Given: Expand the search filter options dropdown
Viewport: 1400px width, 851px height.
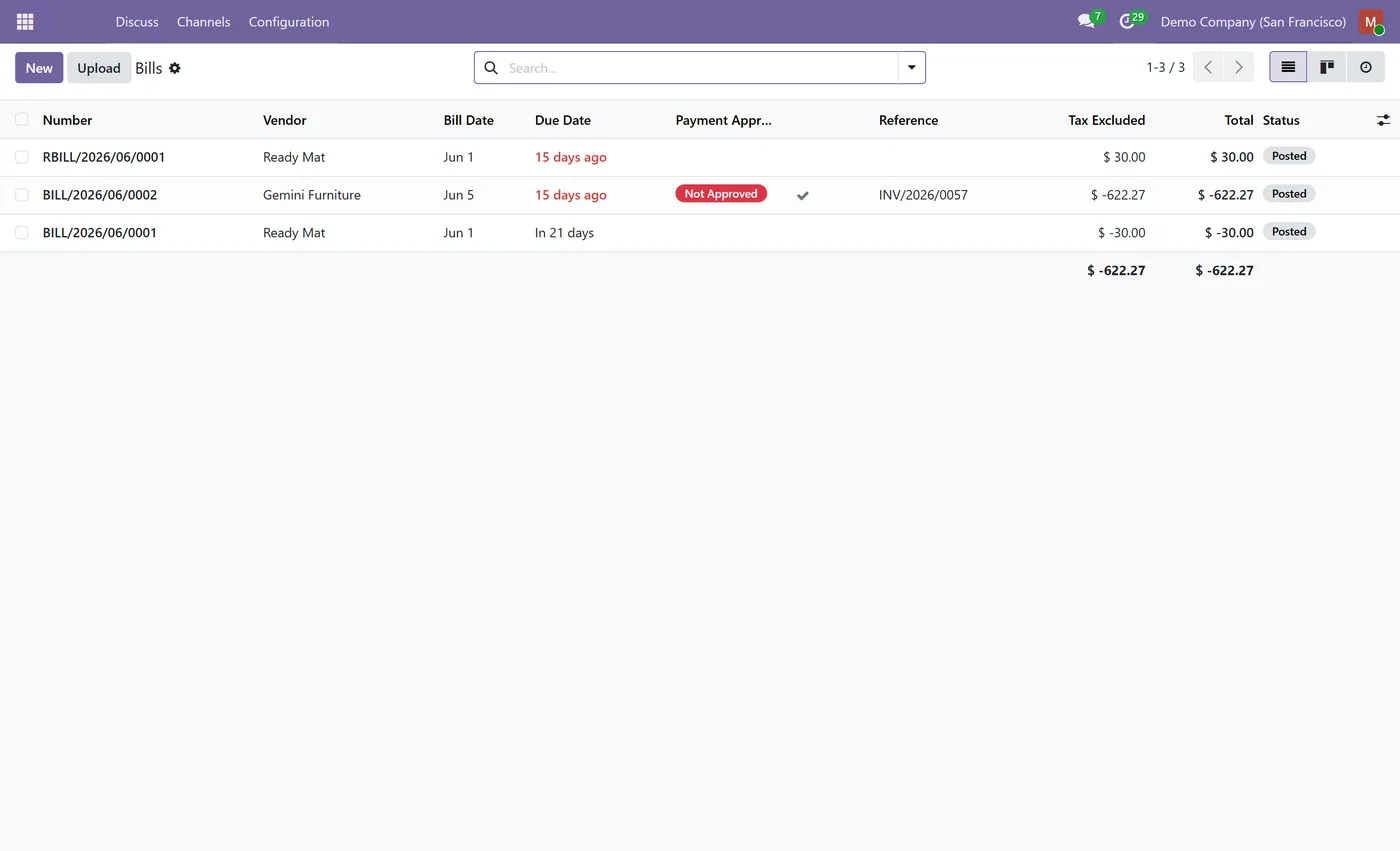Looking at the screenshot, I should (x=911, y=68).
